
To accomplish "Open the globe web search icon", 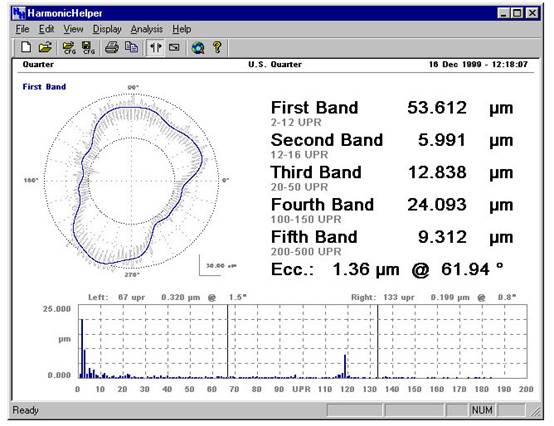I will [198, 47].
